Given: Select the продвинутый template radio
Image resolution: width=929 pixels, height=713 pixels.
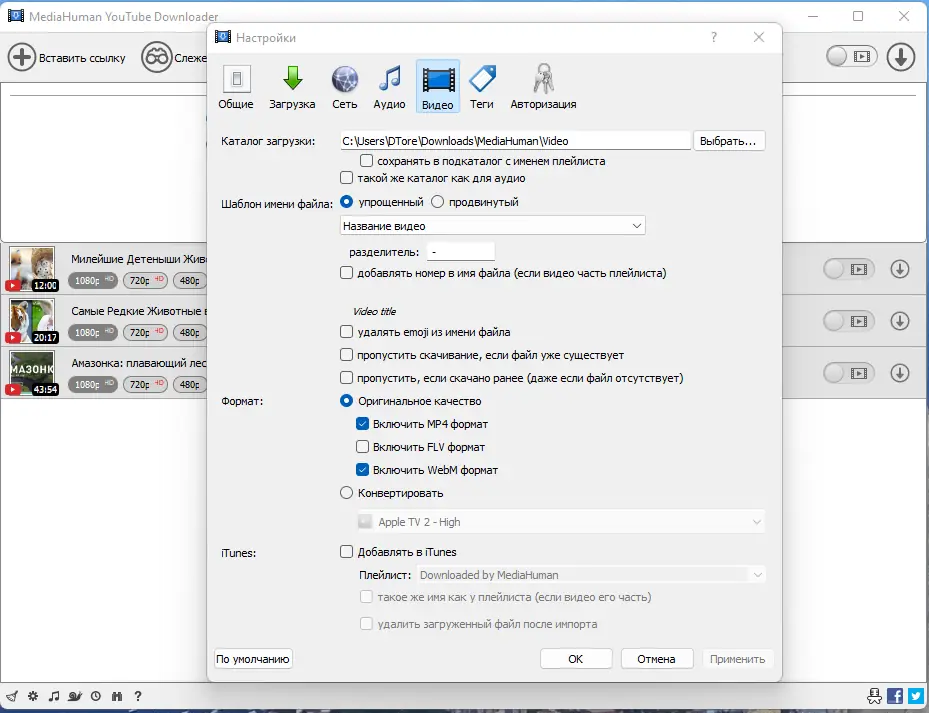Looking at the screenshot, I should (437, 202).
